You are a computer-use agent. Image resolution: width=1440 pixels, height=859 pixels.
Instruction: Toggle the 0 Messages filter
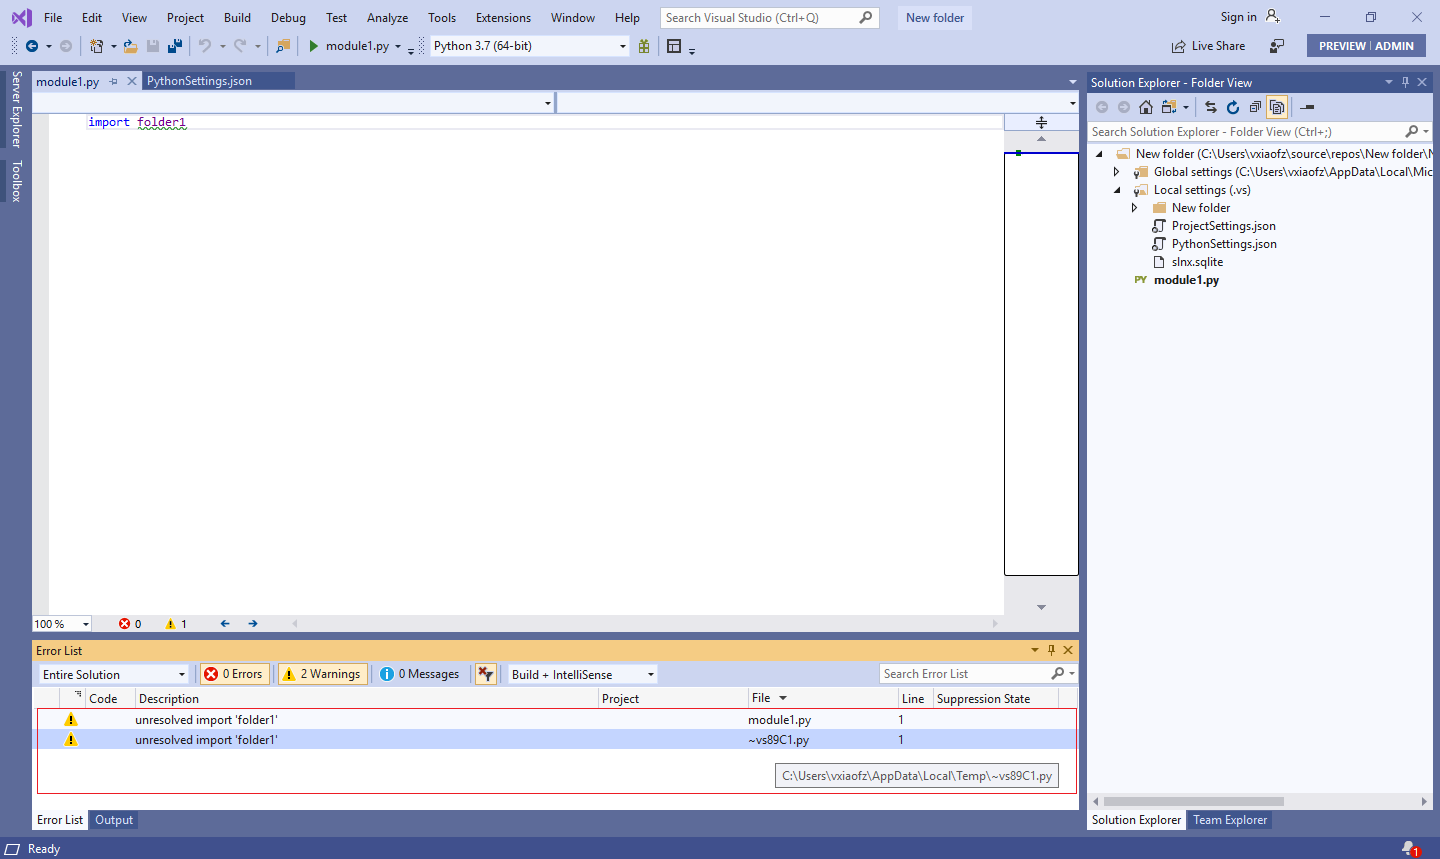420,673
